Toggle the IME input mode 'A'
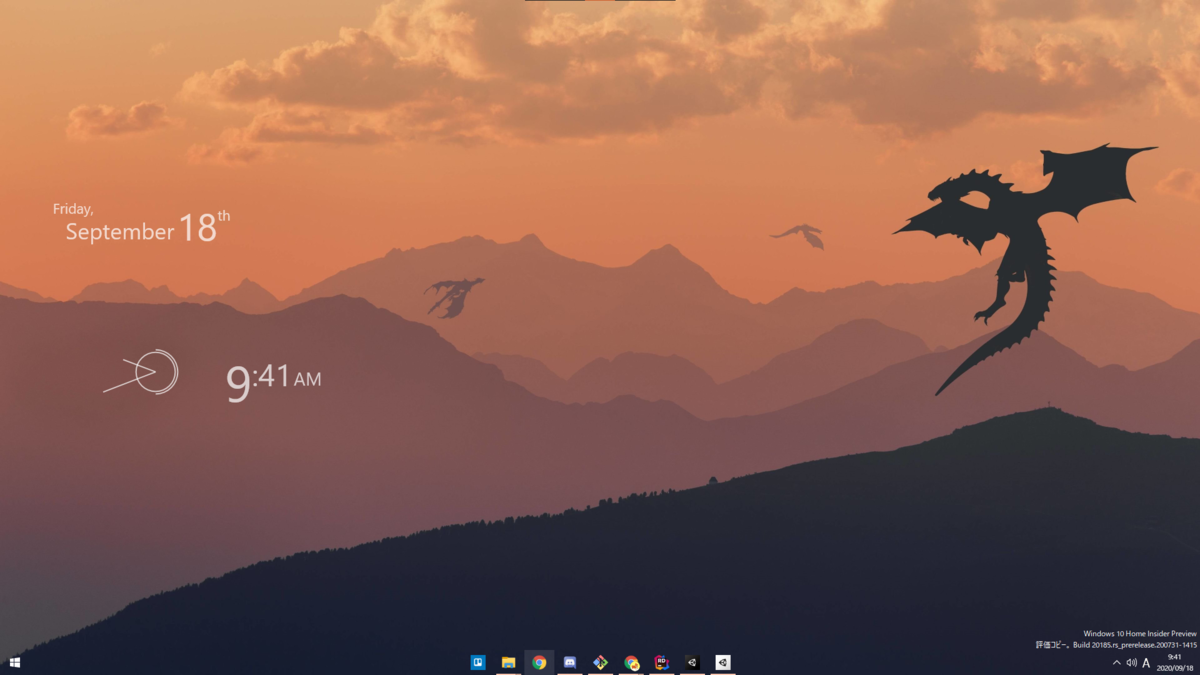 (1146, 663)
